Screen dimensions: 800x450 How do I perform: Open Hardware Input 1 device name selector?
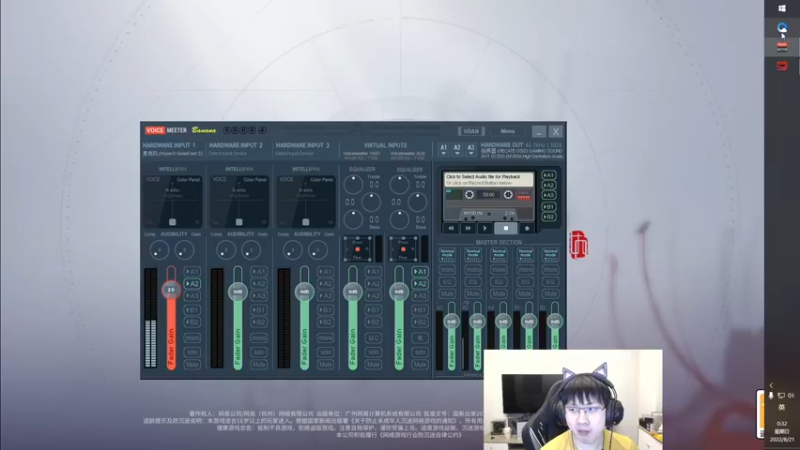172,154
